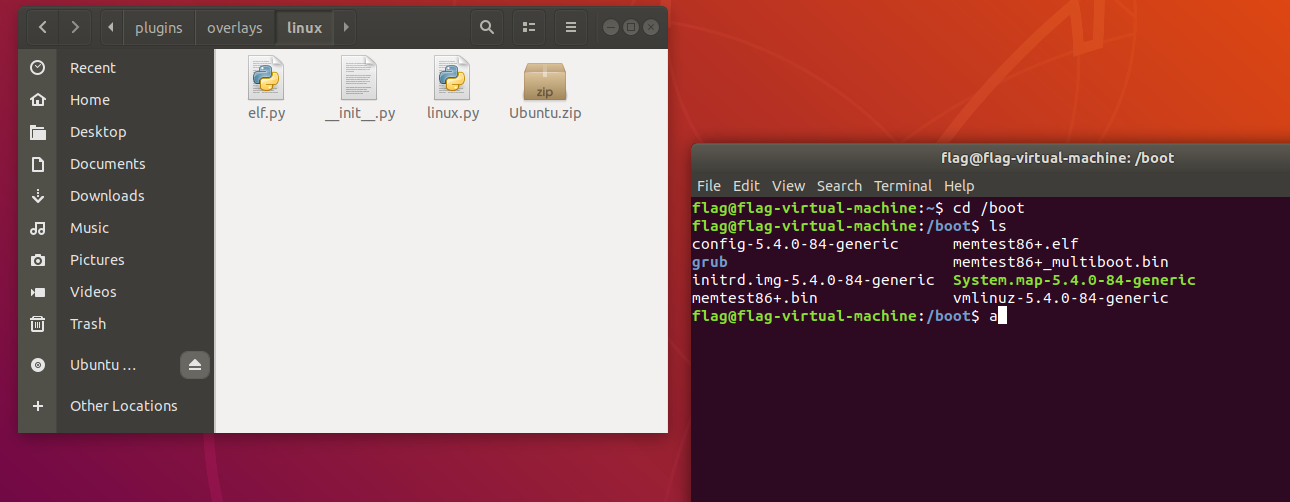
Task: Click initrd.img-5.4.0-84-generic in terminal
Action: coord(813,280)
